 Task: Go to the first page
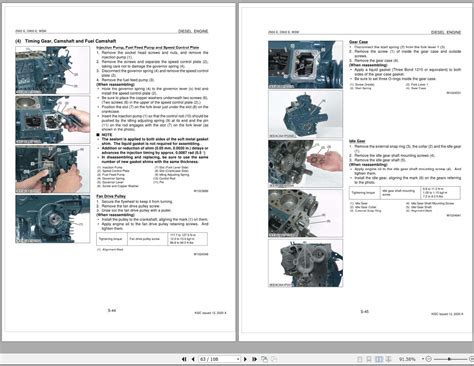pos(184,359)
